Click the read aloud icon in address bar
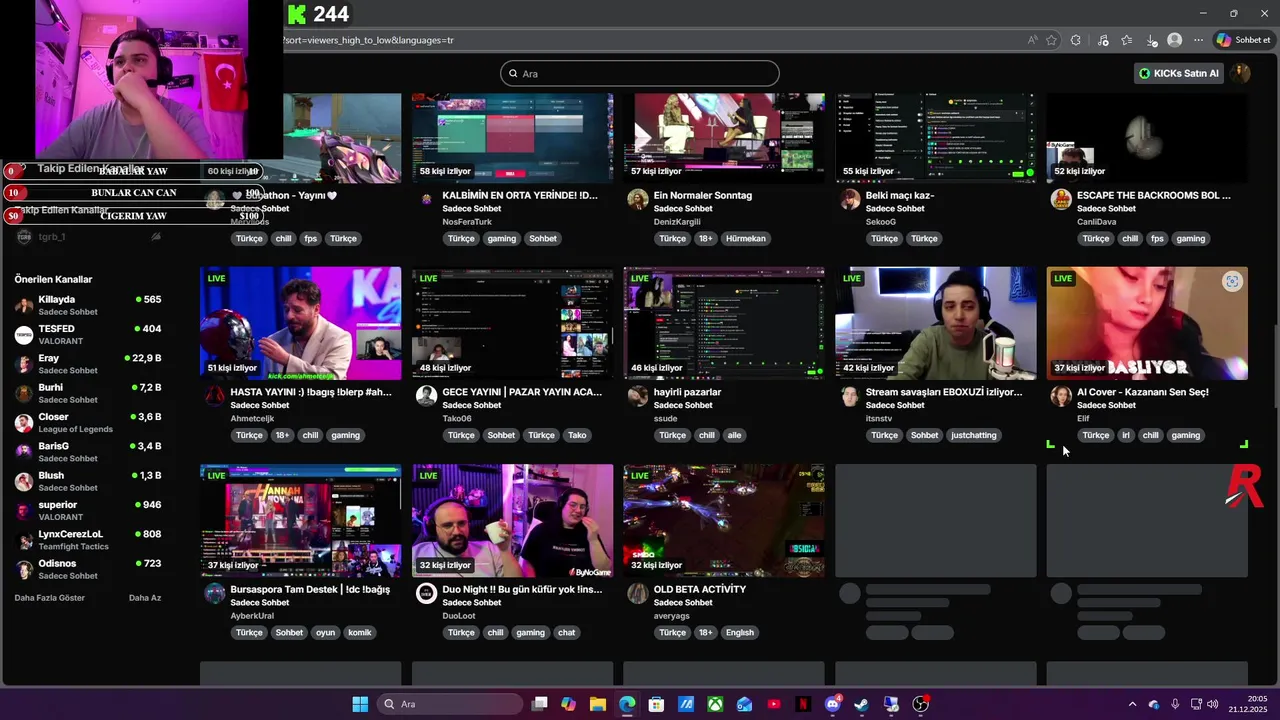The height and width of the screenshot is (720, 1280). coord(1032,40)
